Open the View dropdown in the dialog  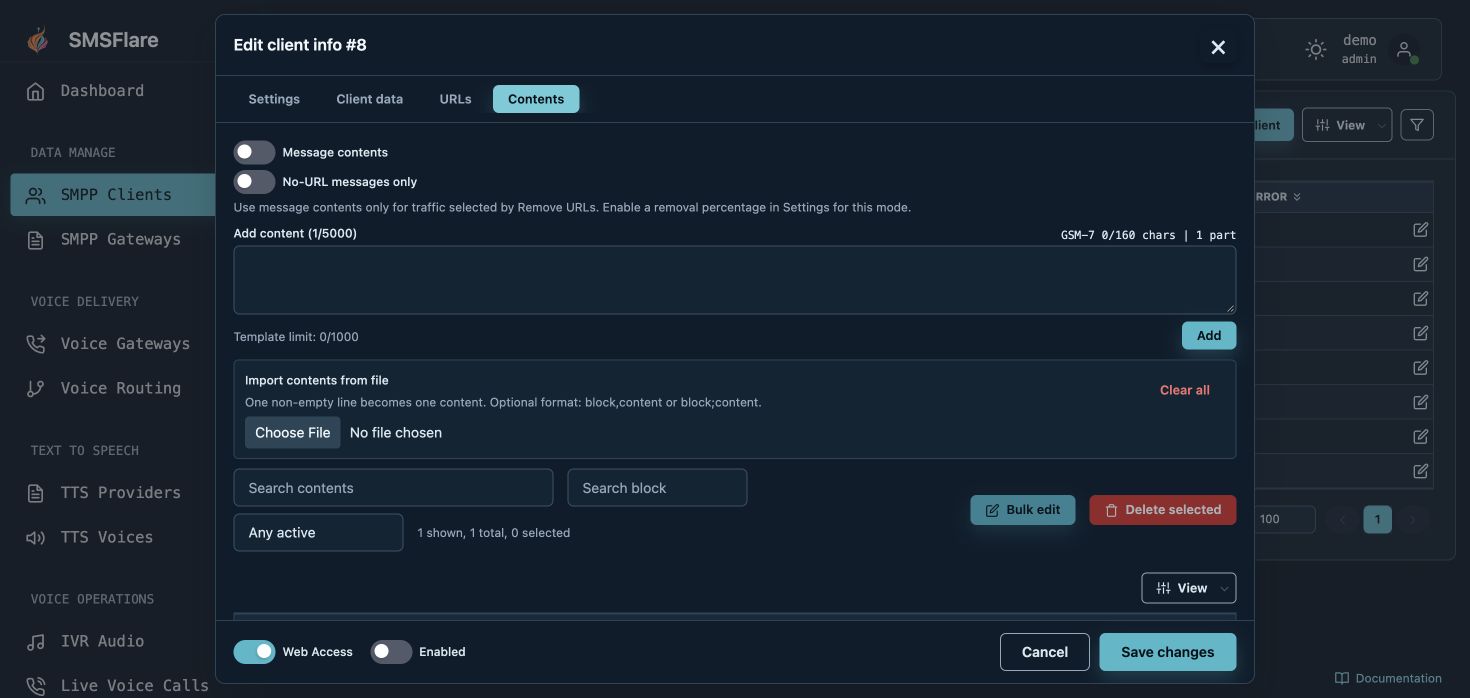(1188, 588)
